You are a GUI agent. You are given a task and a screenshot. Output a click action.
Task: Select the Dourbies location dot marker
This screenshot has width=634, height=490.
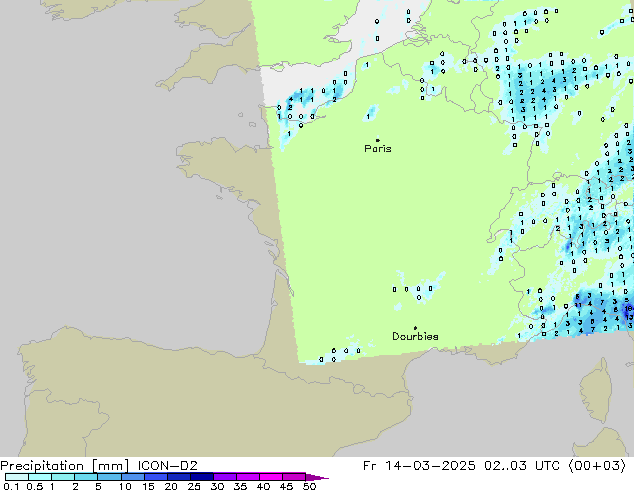click(415, 328)
